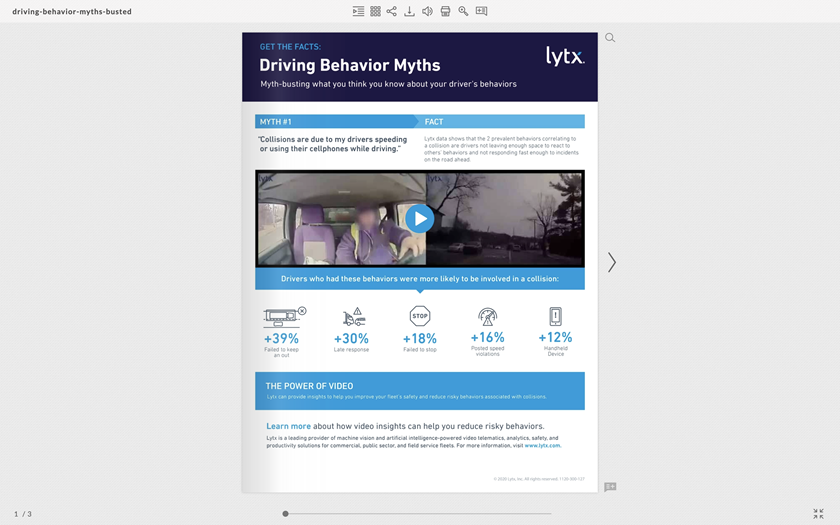
Task: Show the page thumbnails grid
Action: pyautogui.click(x=375, y=11)
